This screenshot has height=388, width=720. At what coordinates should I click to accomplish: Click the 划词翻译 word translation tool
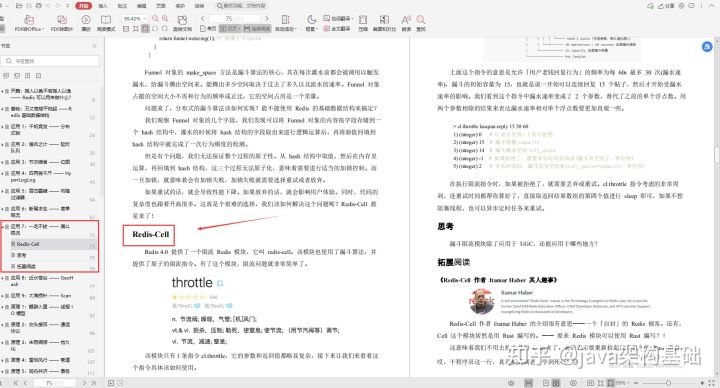[338, 18]
